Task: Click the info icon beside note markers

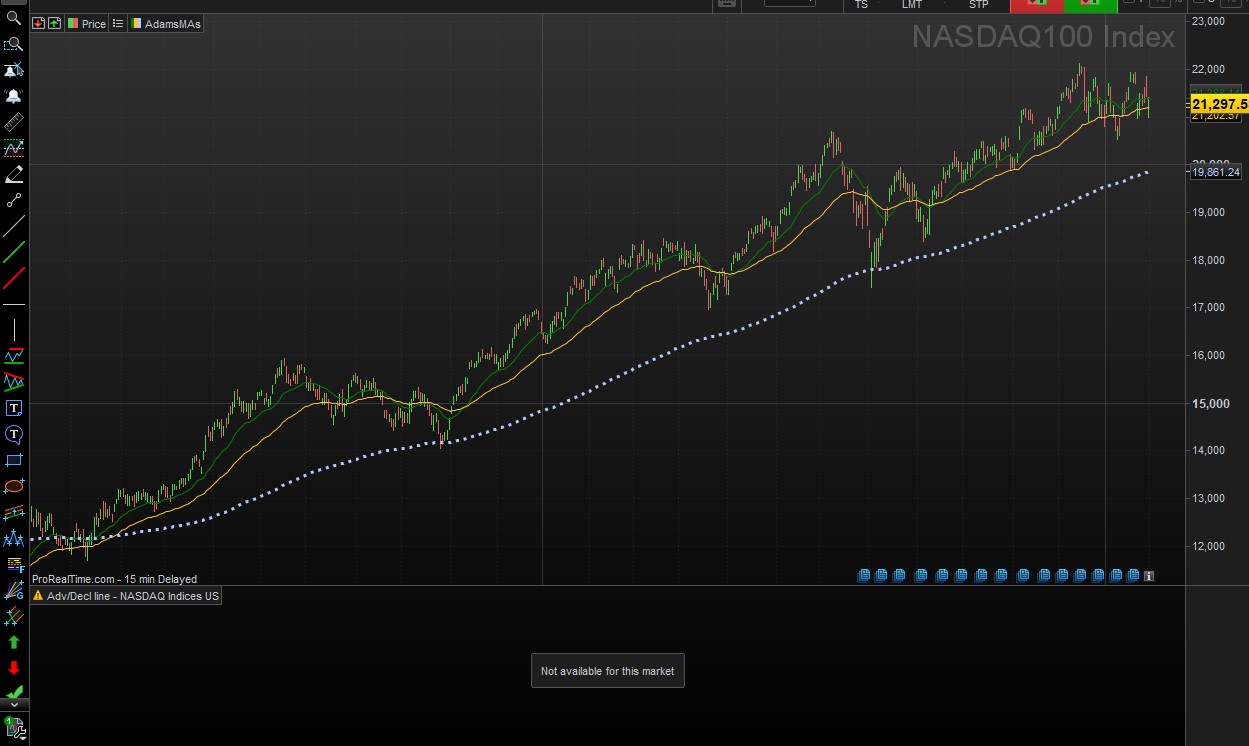Action: pos(1149,576)
